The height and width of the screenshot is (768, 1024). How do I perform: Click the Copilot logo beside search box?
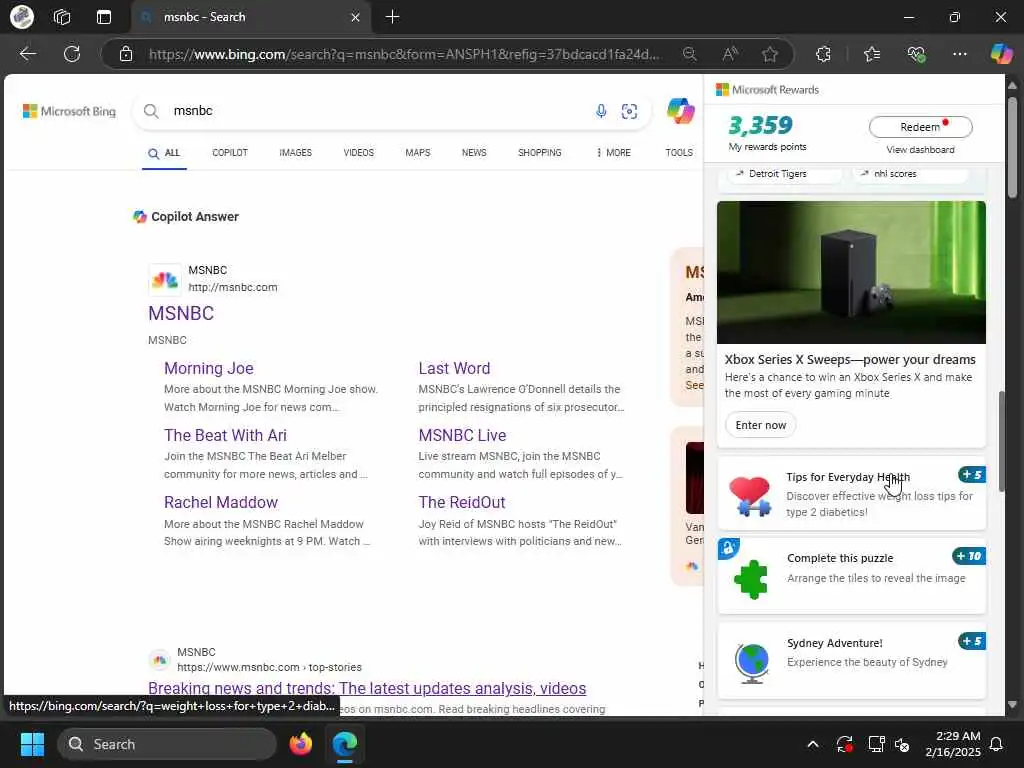coord(680,111)
